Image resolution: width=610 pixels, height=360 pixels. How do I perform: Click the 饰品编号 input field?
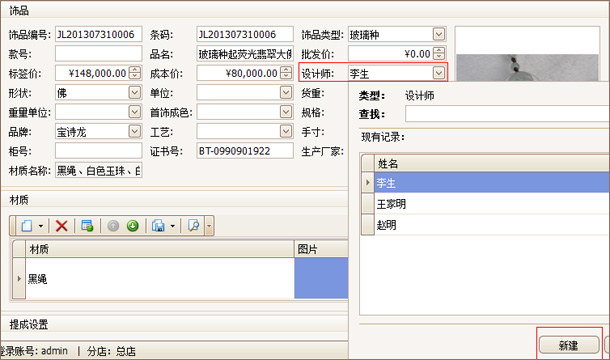pos(98,34)
